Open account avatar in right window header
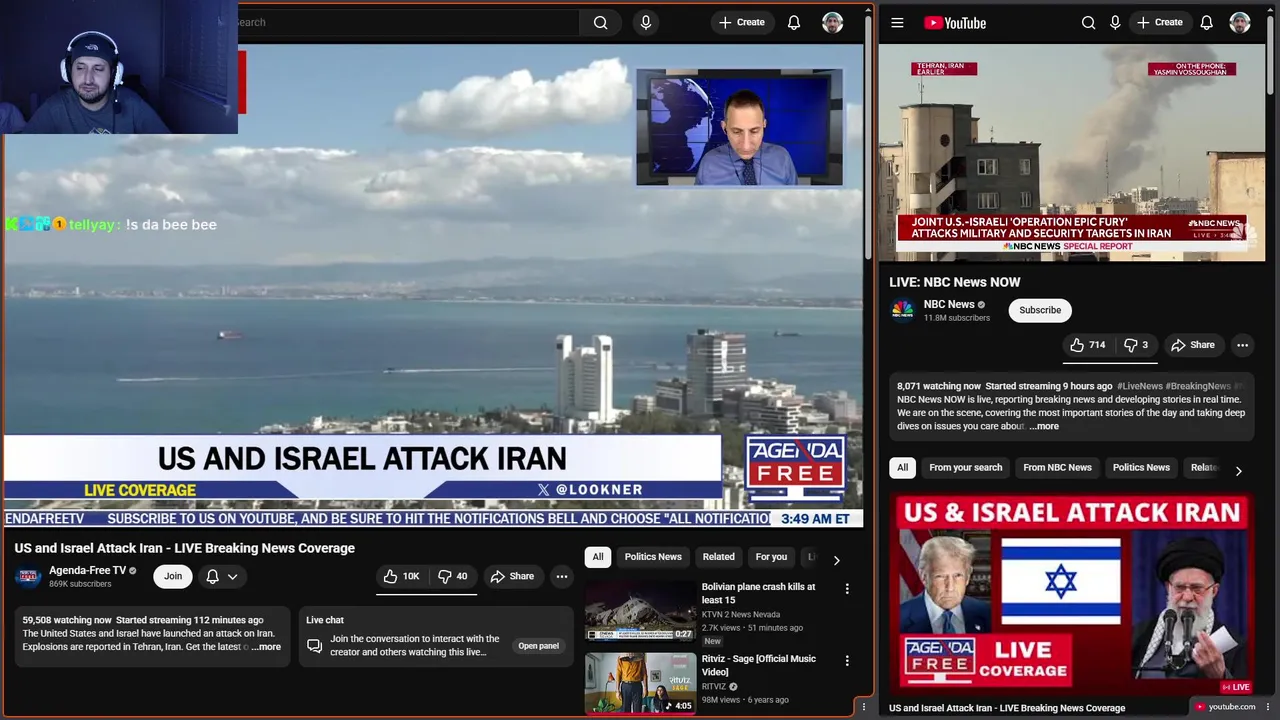Viewport: 1280px width, 720px height. coord(1240,22)
